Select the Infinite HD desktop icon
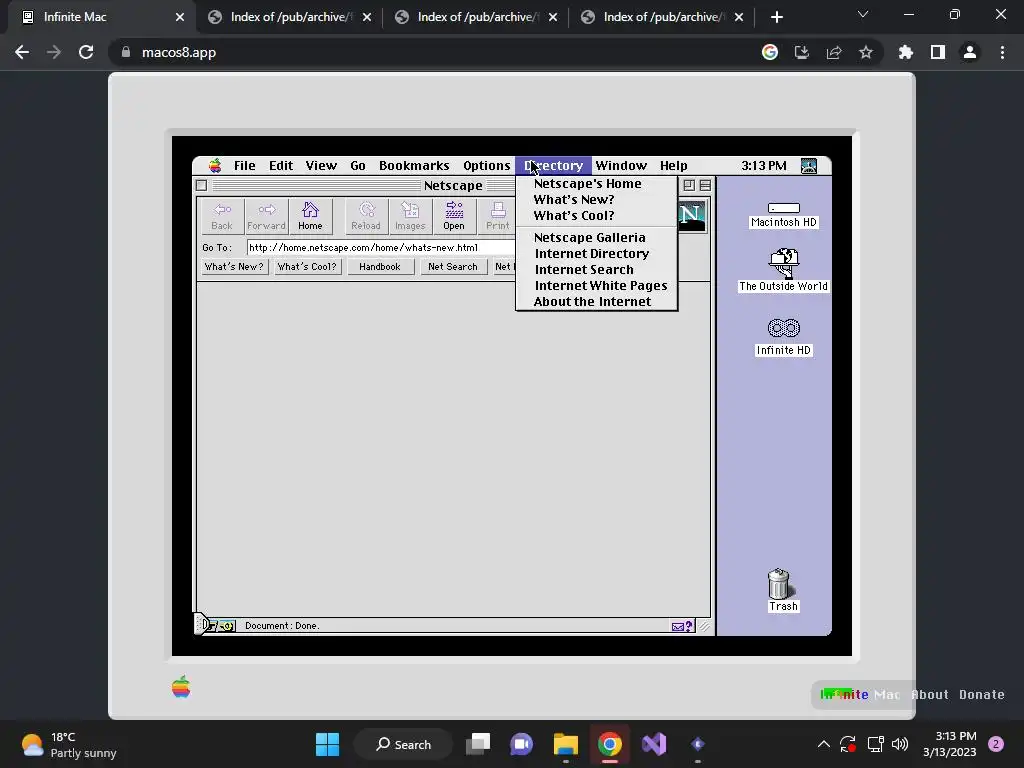Image resolution: width=1024 pixels, height=768 pixels. (x=784, y=337)
